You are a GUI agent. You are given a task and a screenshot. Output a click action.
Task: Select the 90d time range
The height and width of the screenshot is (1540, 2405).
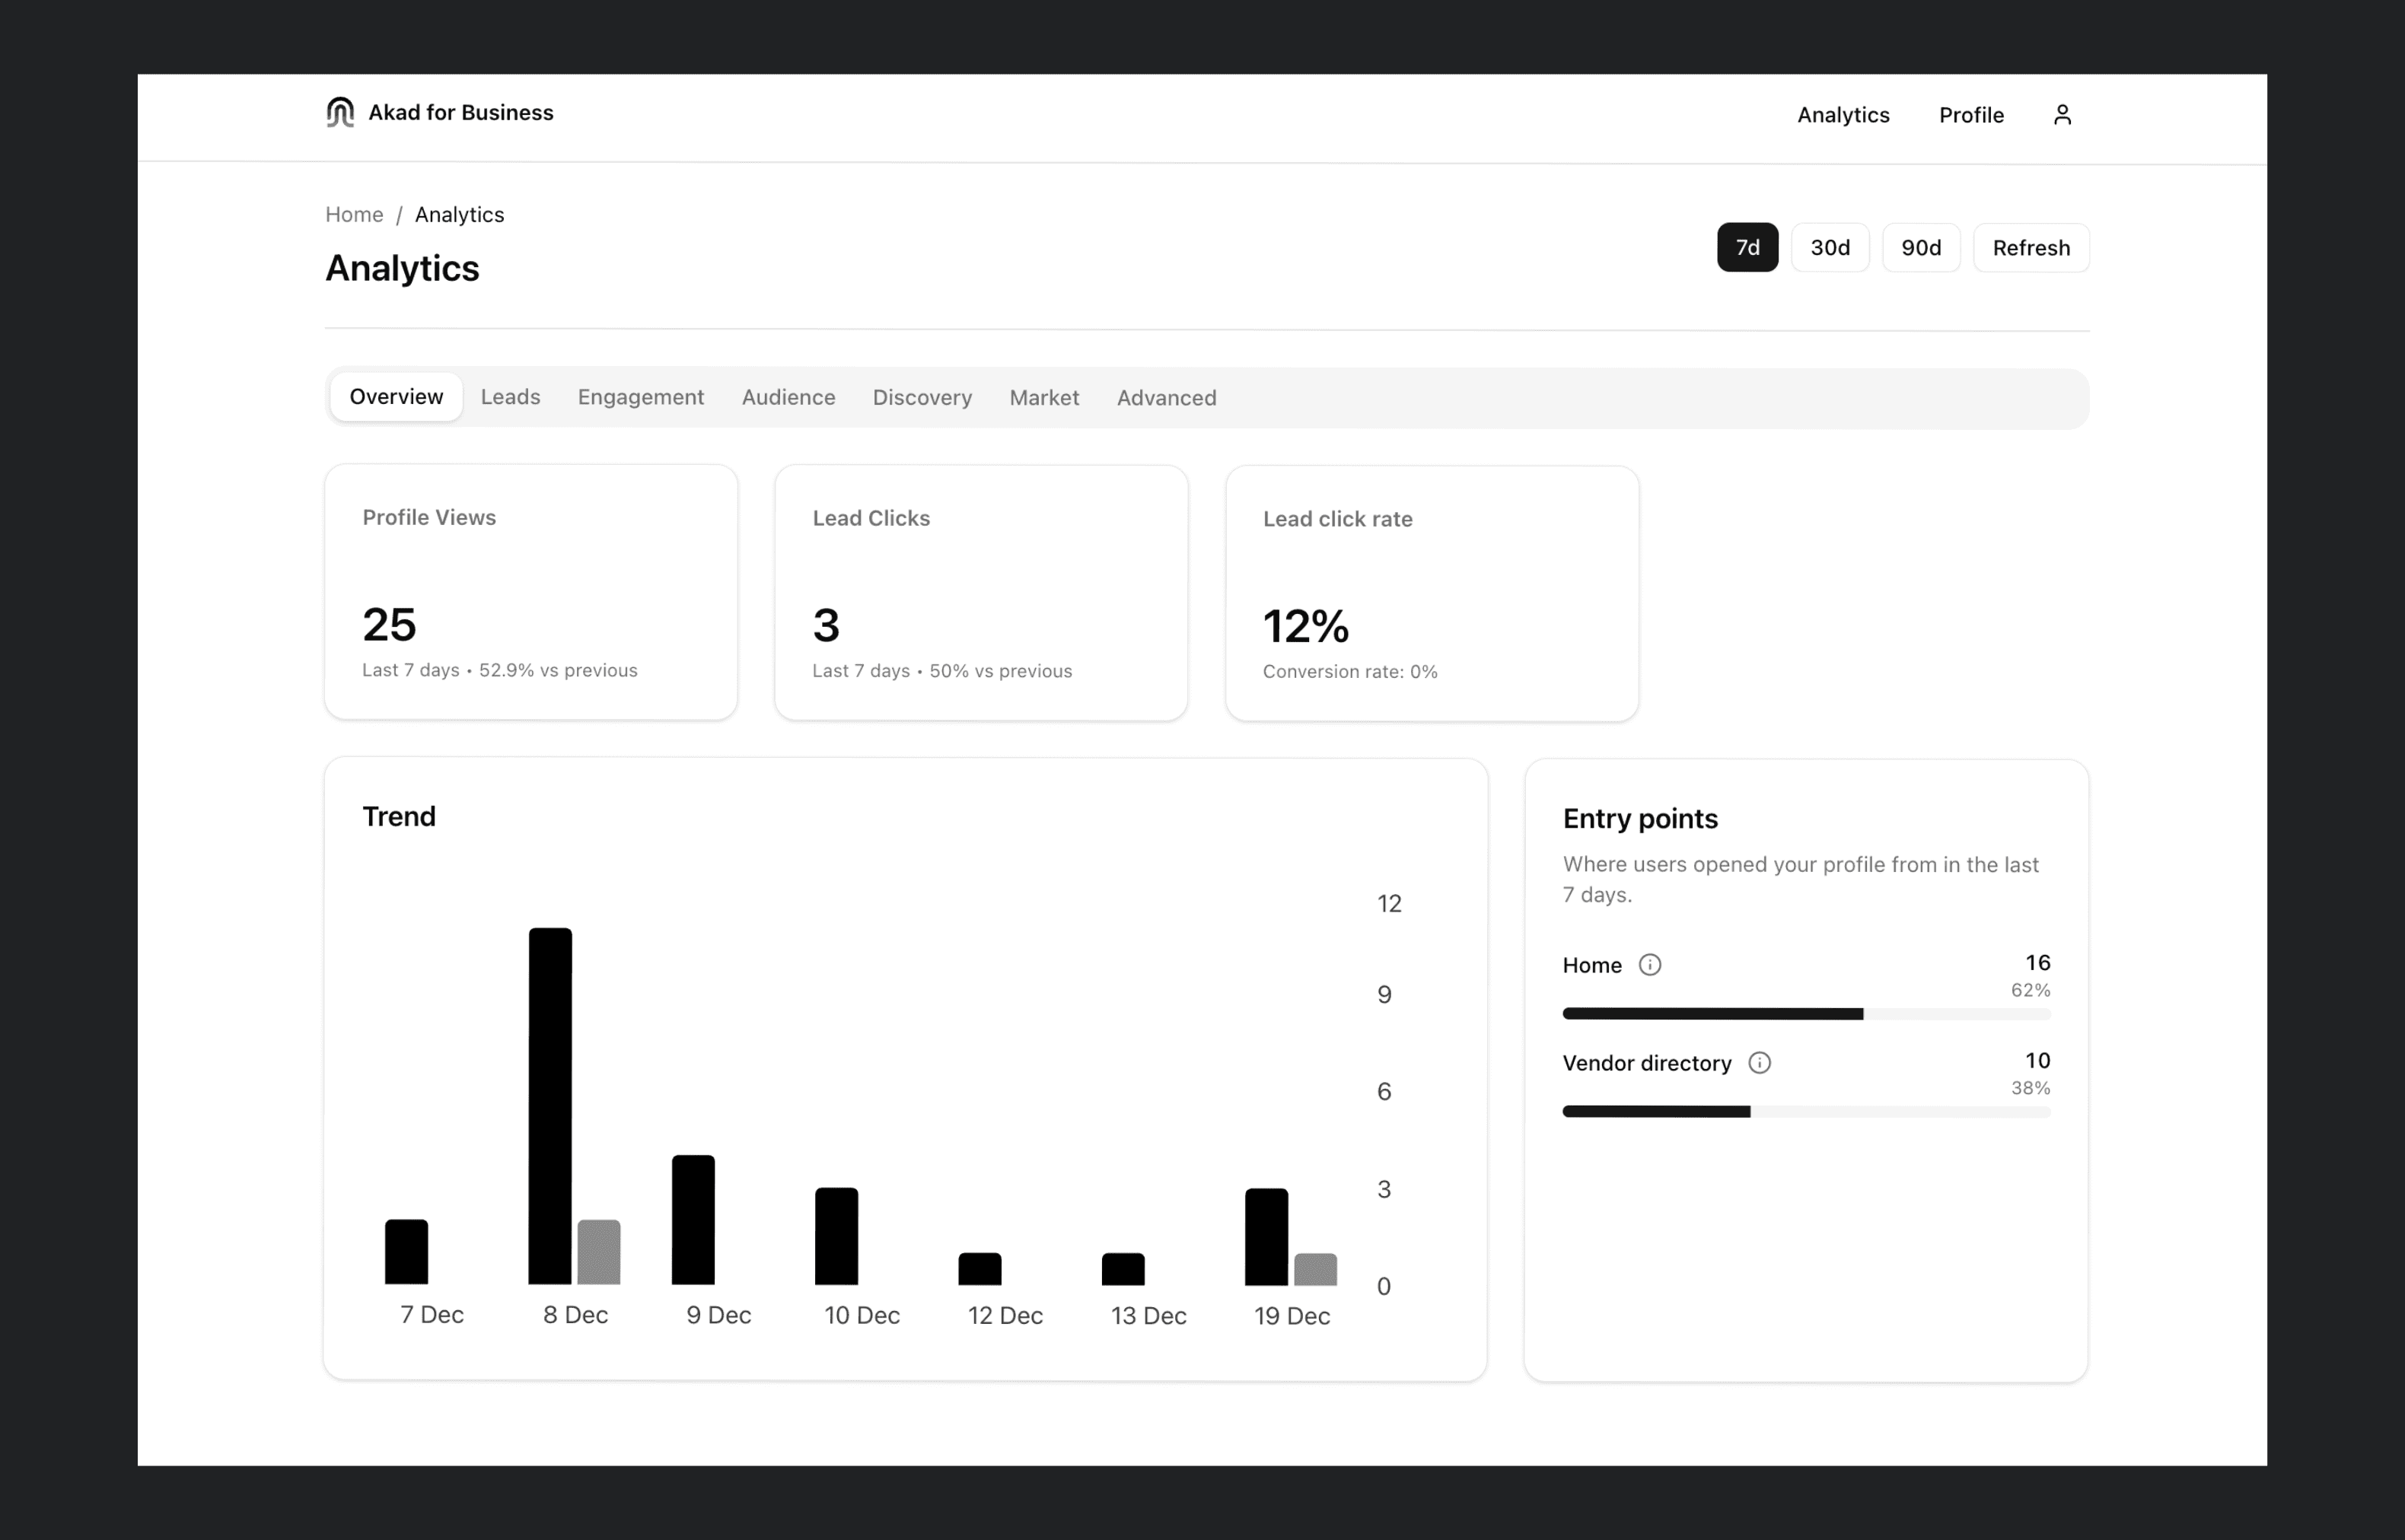pyautogui.click(x=1920, y=247)
